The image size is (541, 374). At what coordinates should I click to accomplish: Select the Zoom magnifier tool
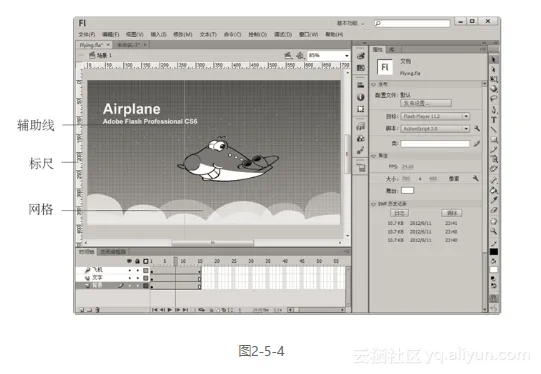click(494, 231)
